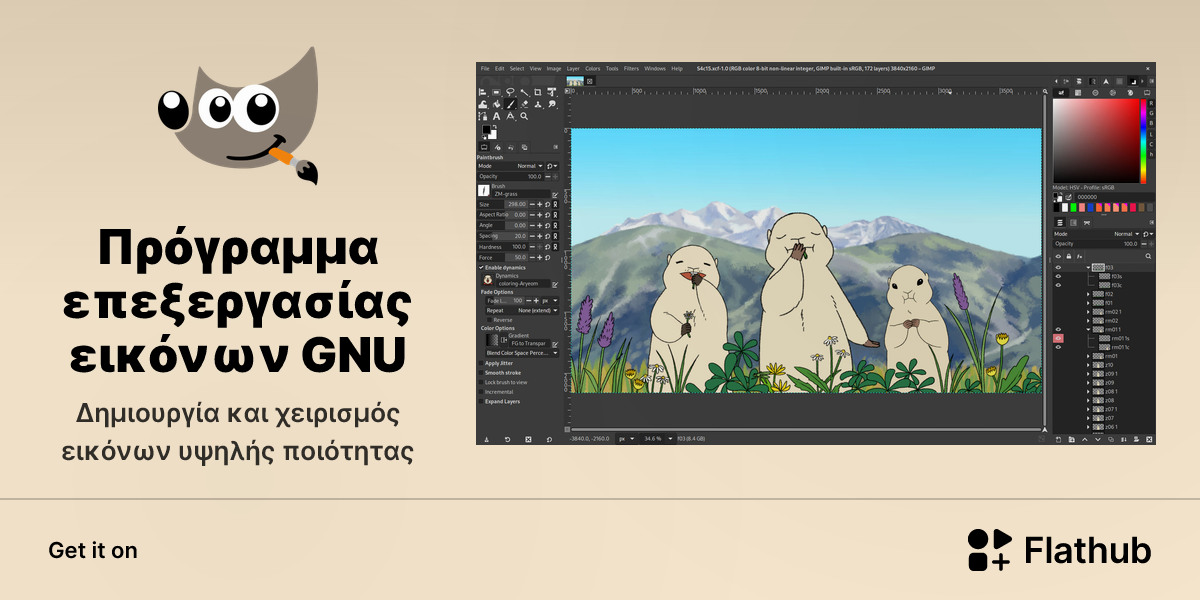
Task: Click the plus button for Size
Action: 540,204
